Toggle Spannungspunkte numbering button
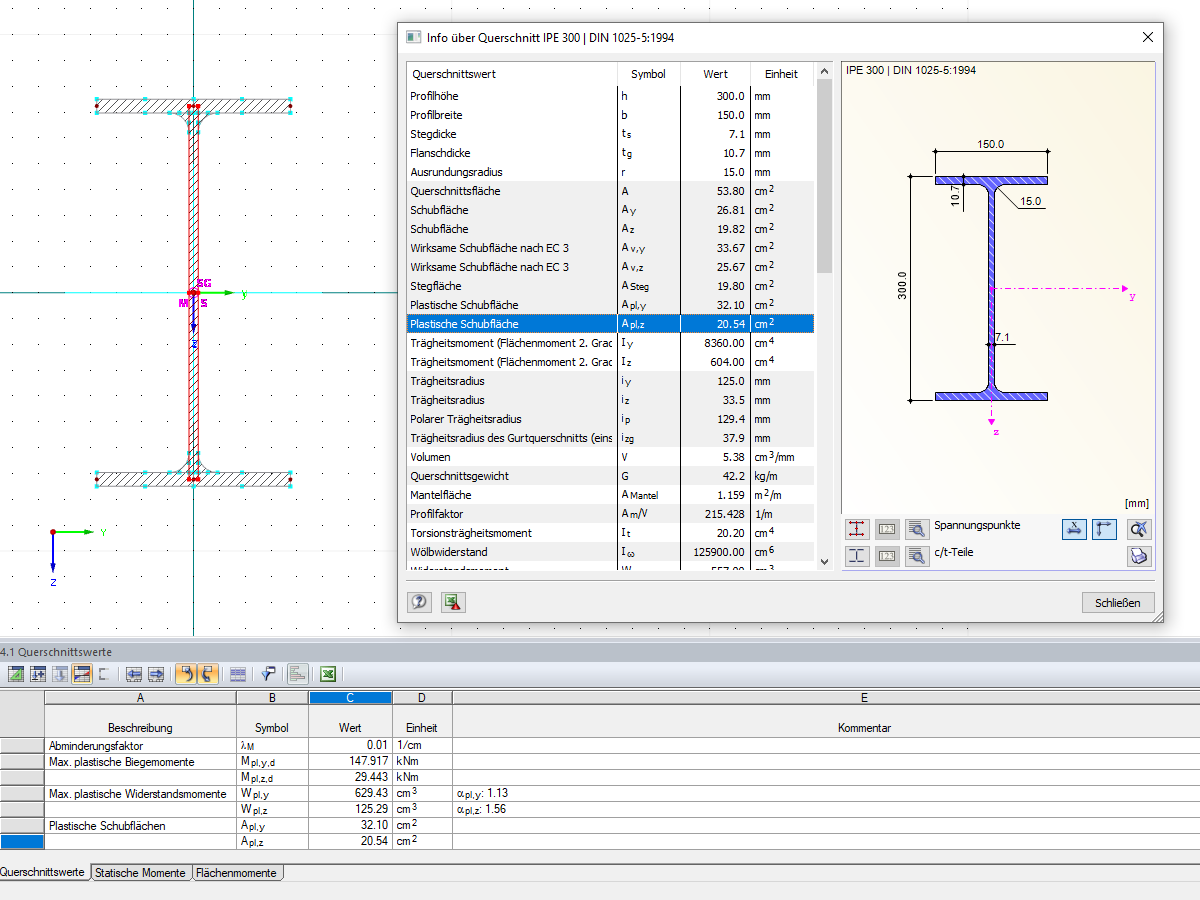 click(x=887, y=530)
